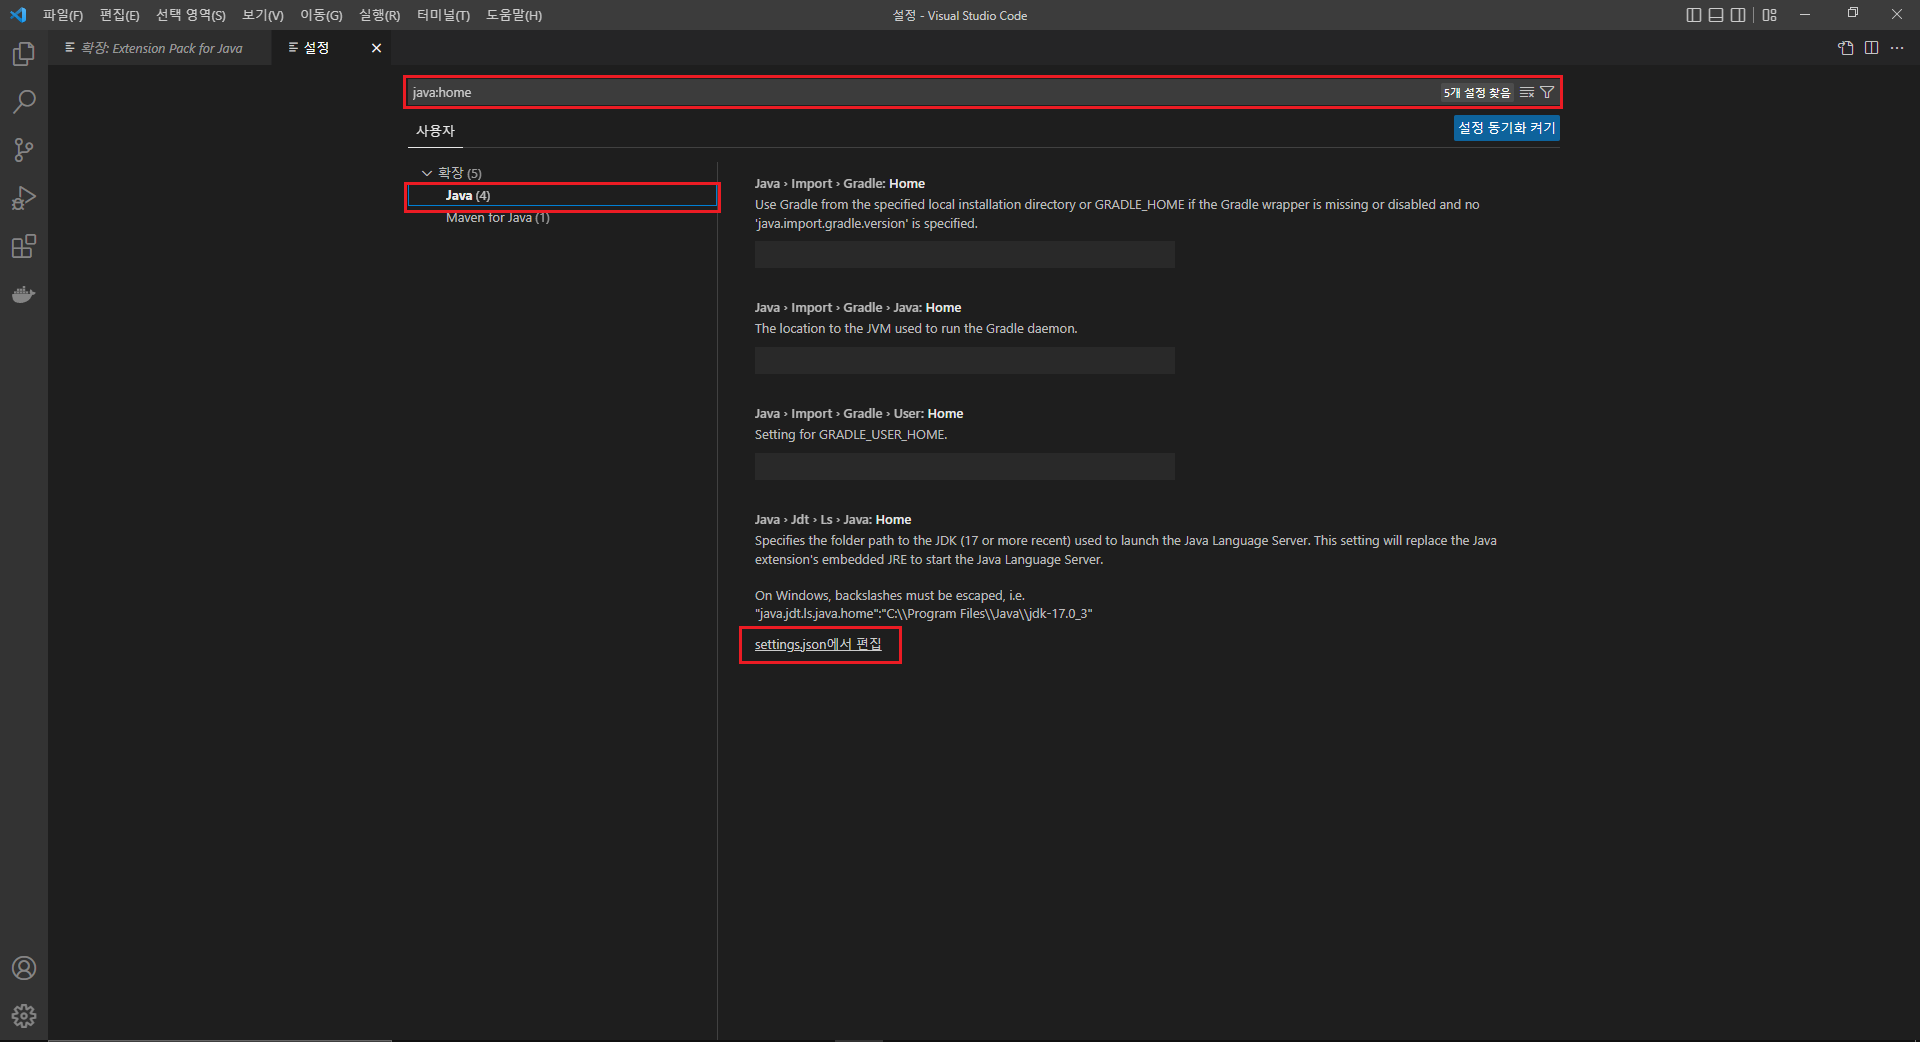This screenshot has width=1920, height=1042.
Task: Click the Java › Import › Gradle: Home title
Action: pos(840,184)
